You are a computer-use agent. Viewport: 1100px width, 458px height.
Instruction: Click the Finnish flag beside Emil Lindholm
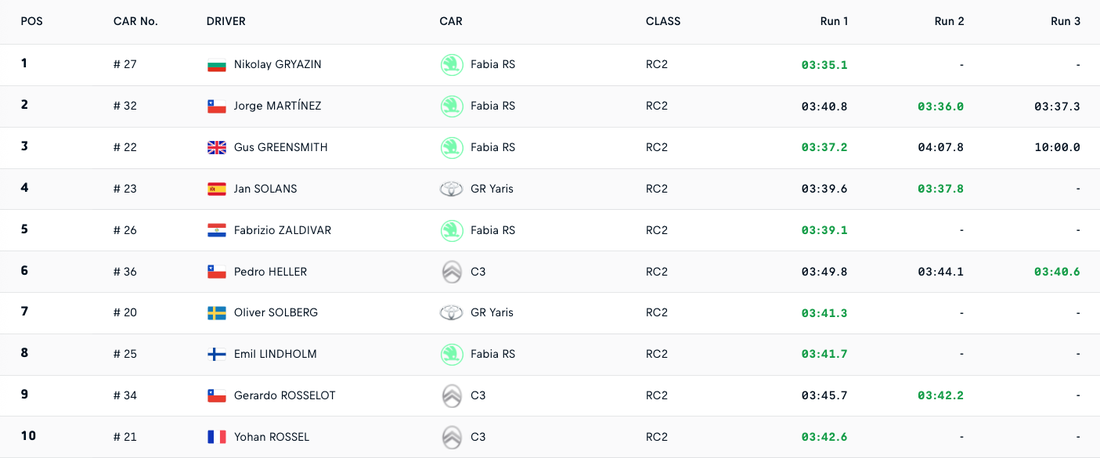(216, 355)
